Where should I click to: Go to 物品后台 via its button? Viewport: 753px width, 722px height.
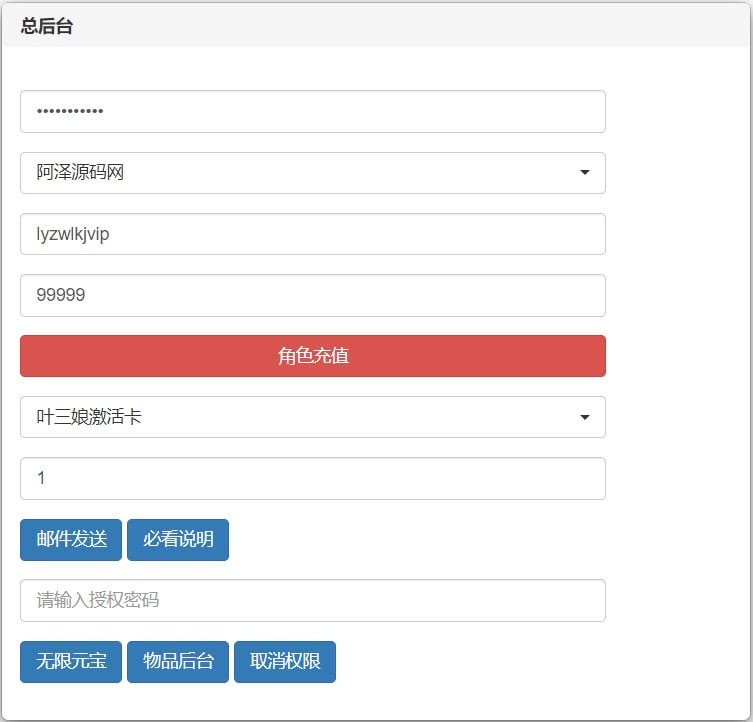tap(178, 662)
